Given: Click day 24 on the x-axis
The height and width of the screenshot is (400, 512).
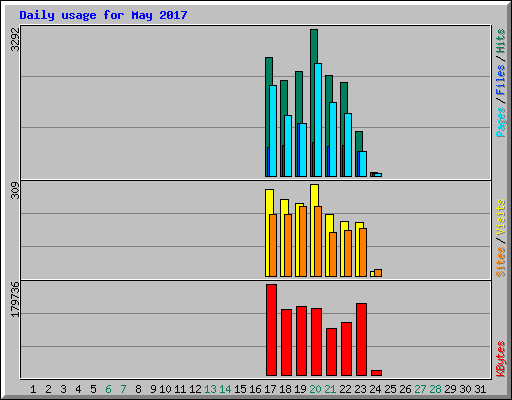Looking at the screenshot, I should tap(375, 389).
